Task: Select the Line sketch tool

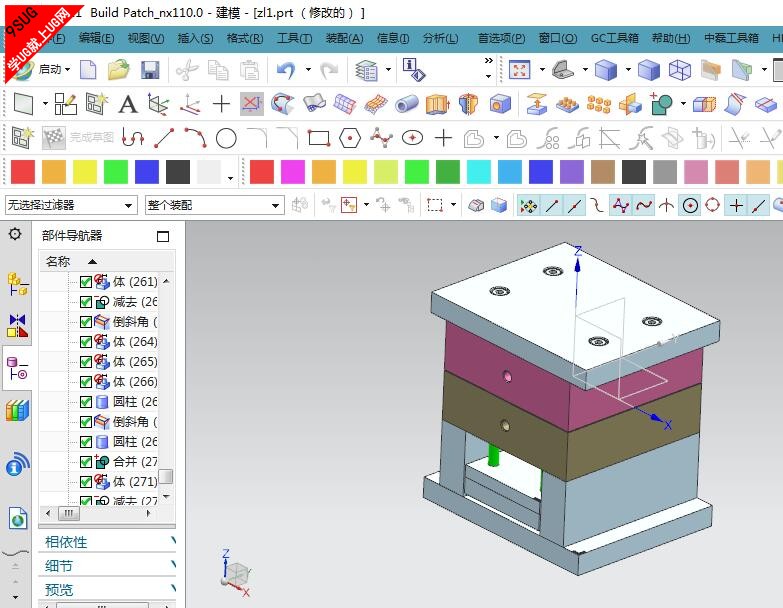Action: point(164,138)
